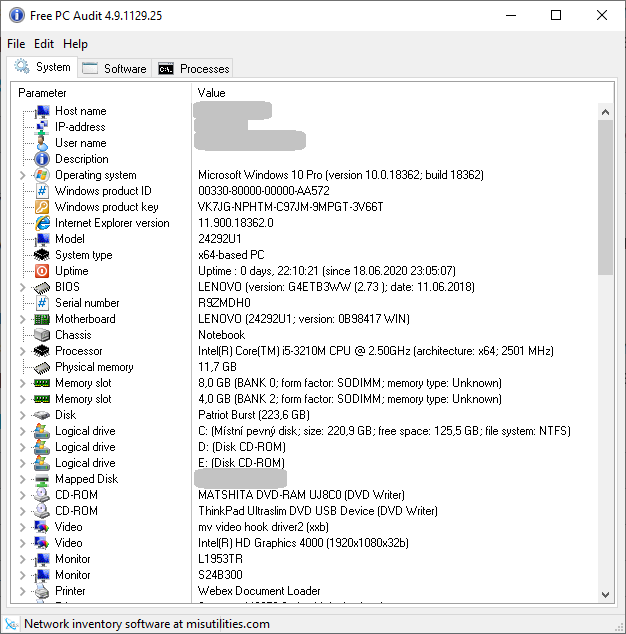Select the Internet Explorer value 11.900.18362.0
Viewport: 626px width, 634px height.
click(236, 223)
